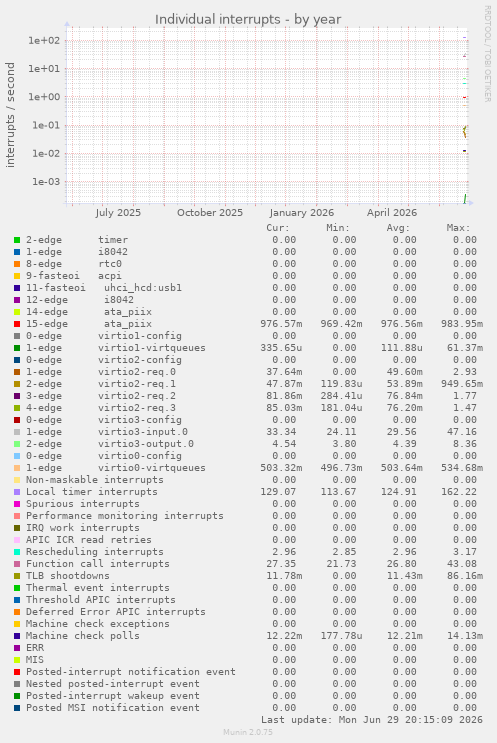Click the pink Function call interrupts swatch
The image size is (497, 743).
(x=17, y=564)
